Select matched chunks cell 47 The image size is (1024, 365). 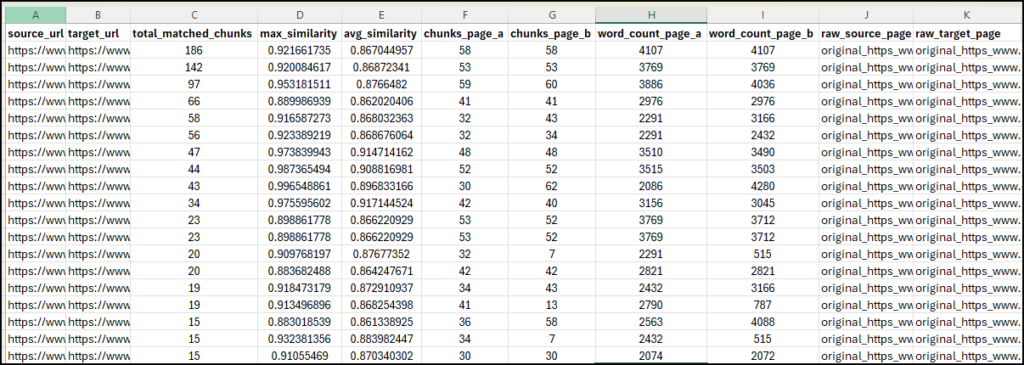tap(193, 152)
